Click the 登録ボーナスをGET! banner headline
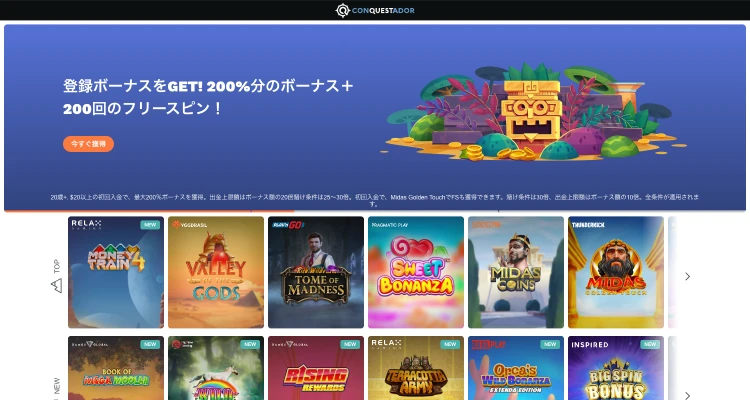This screenshot has height=400, width=750. coord(208,97)
